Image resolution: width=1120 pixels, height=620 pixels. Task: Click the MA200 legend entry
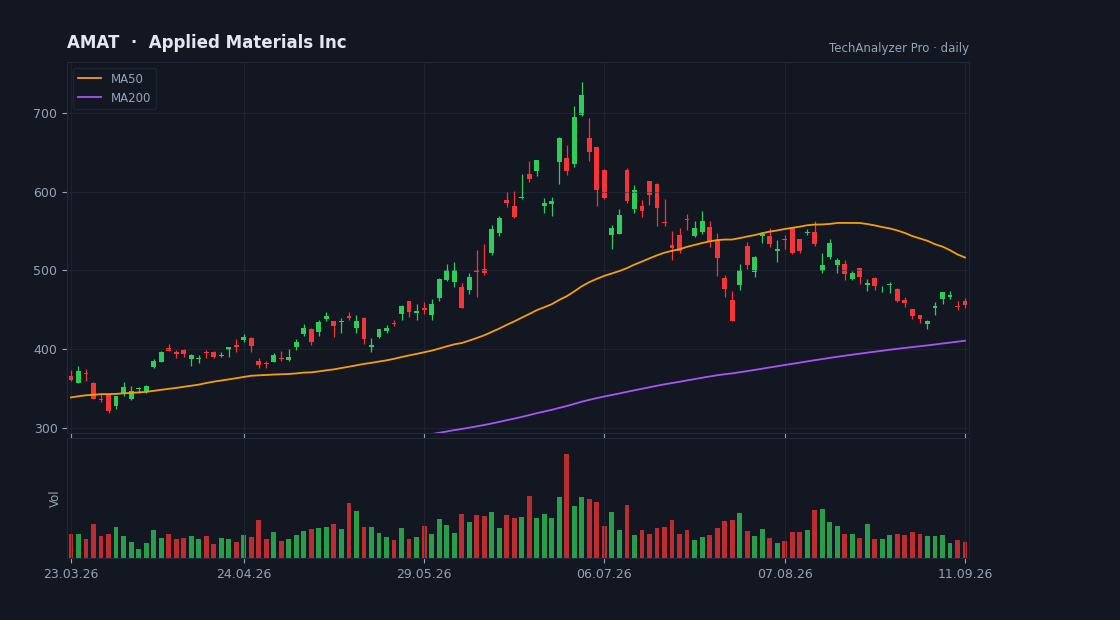click(114, 98)
